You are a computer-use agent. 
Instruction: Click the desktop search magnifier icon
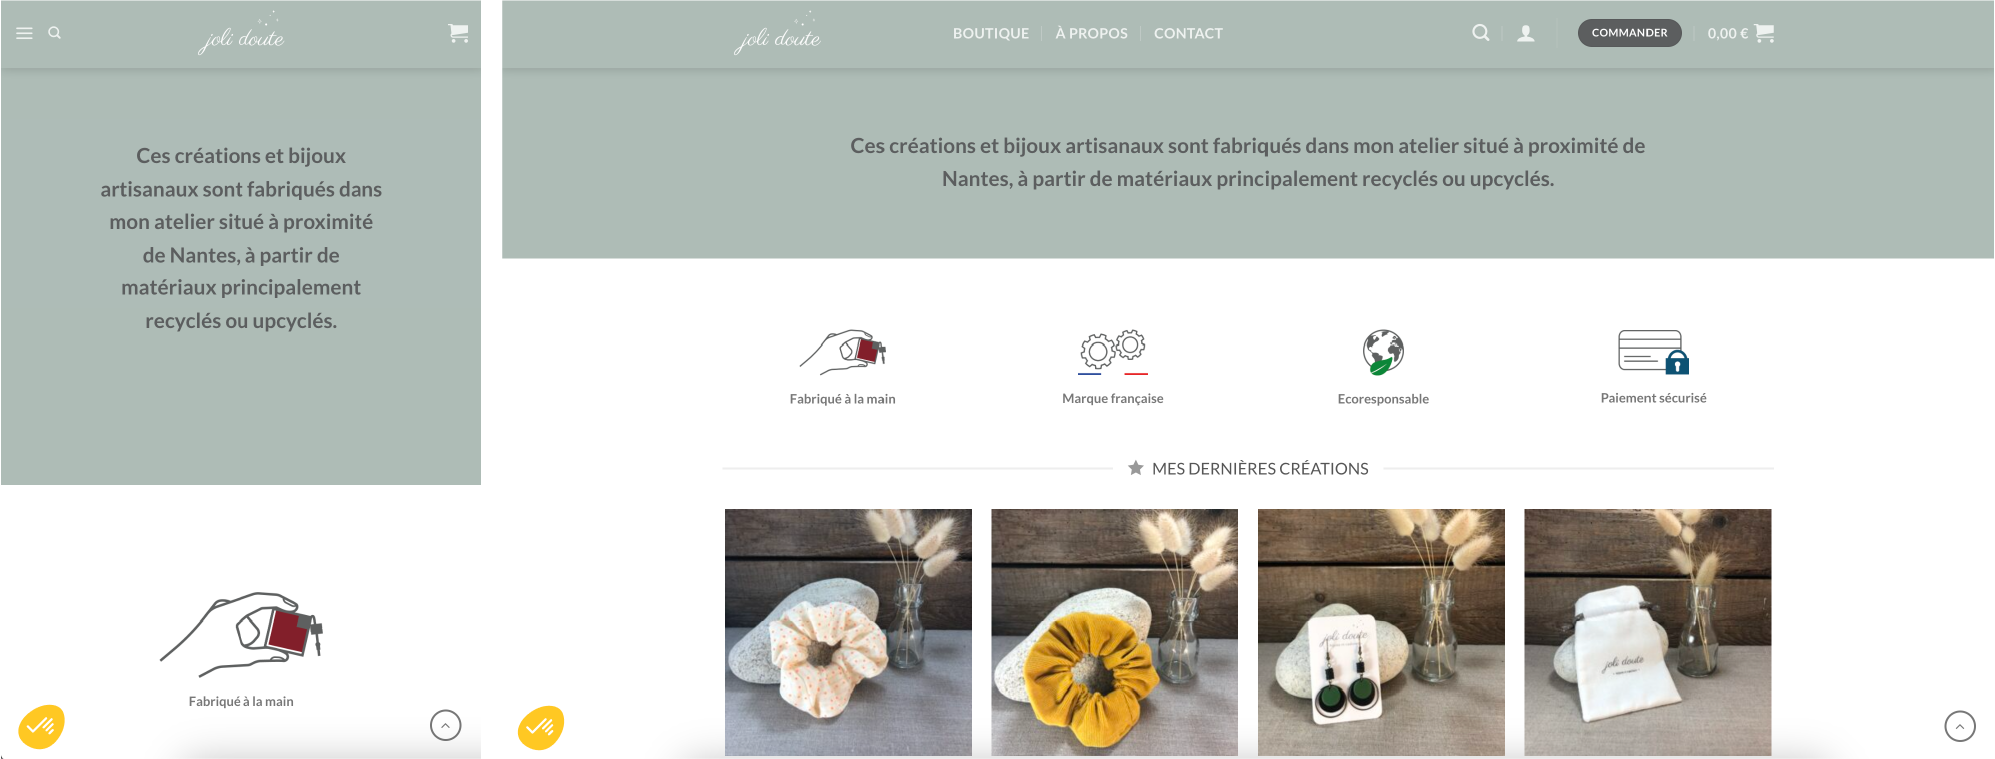point(1480,33)
